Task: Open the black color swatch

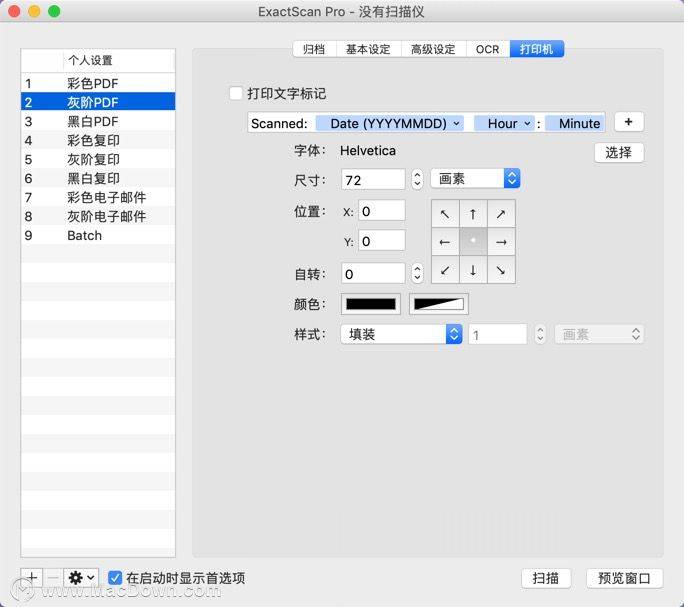Action: pyautogui.click(x=371, y=304)
